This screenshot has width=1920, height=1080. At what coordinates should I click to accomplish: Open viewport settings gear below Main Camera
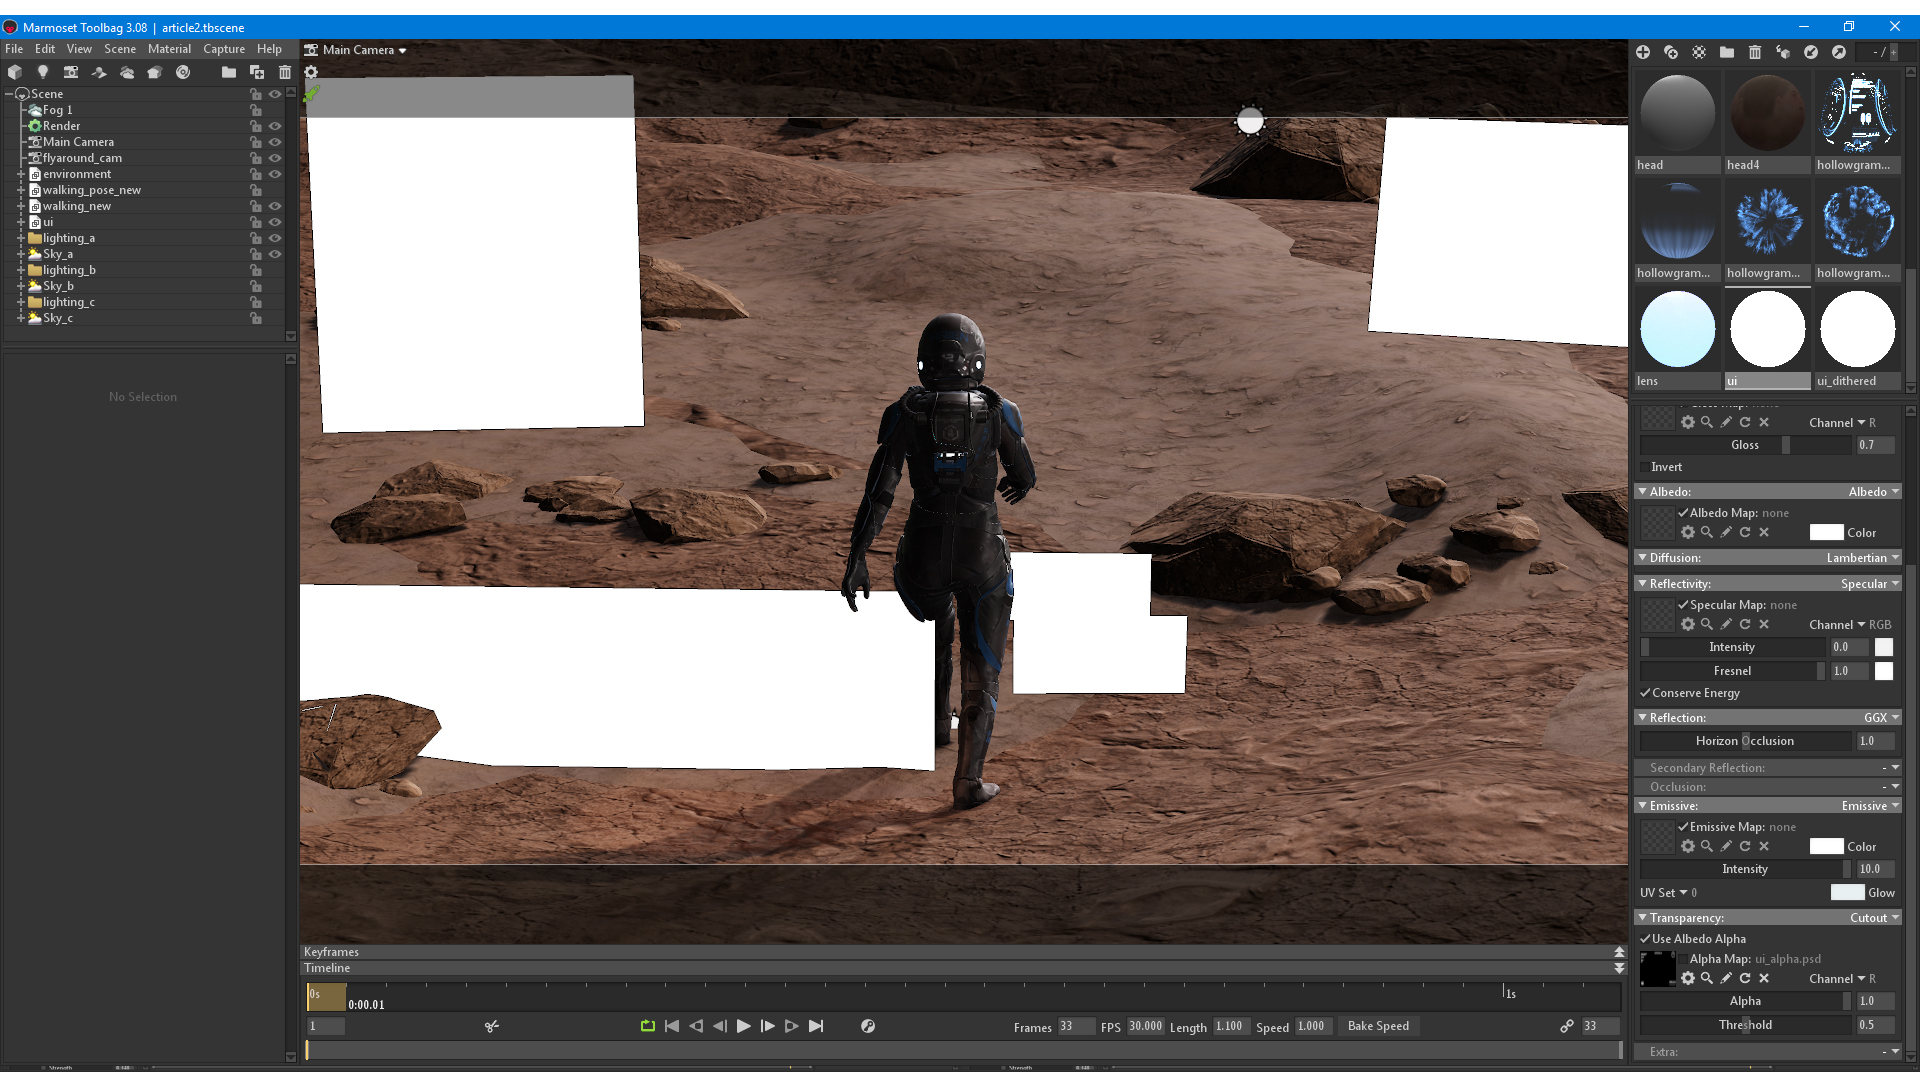[x=311, y=72]
